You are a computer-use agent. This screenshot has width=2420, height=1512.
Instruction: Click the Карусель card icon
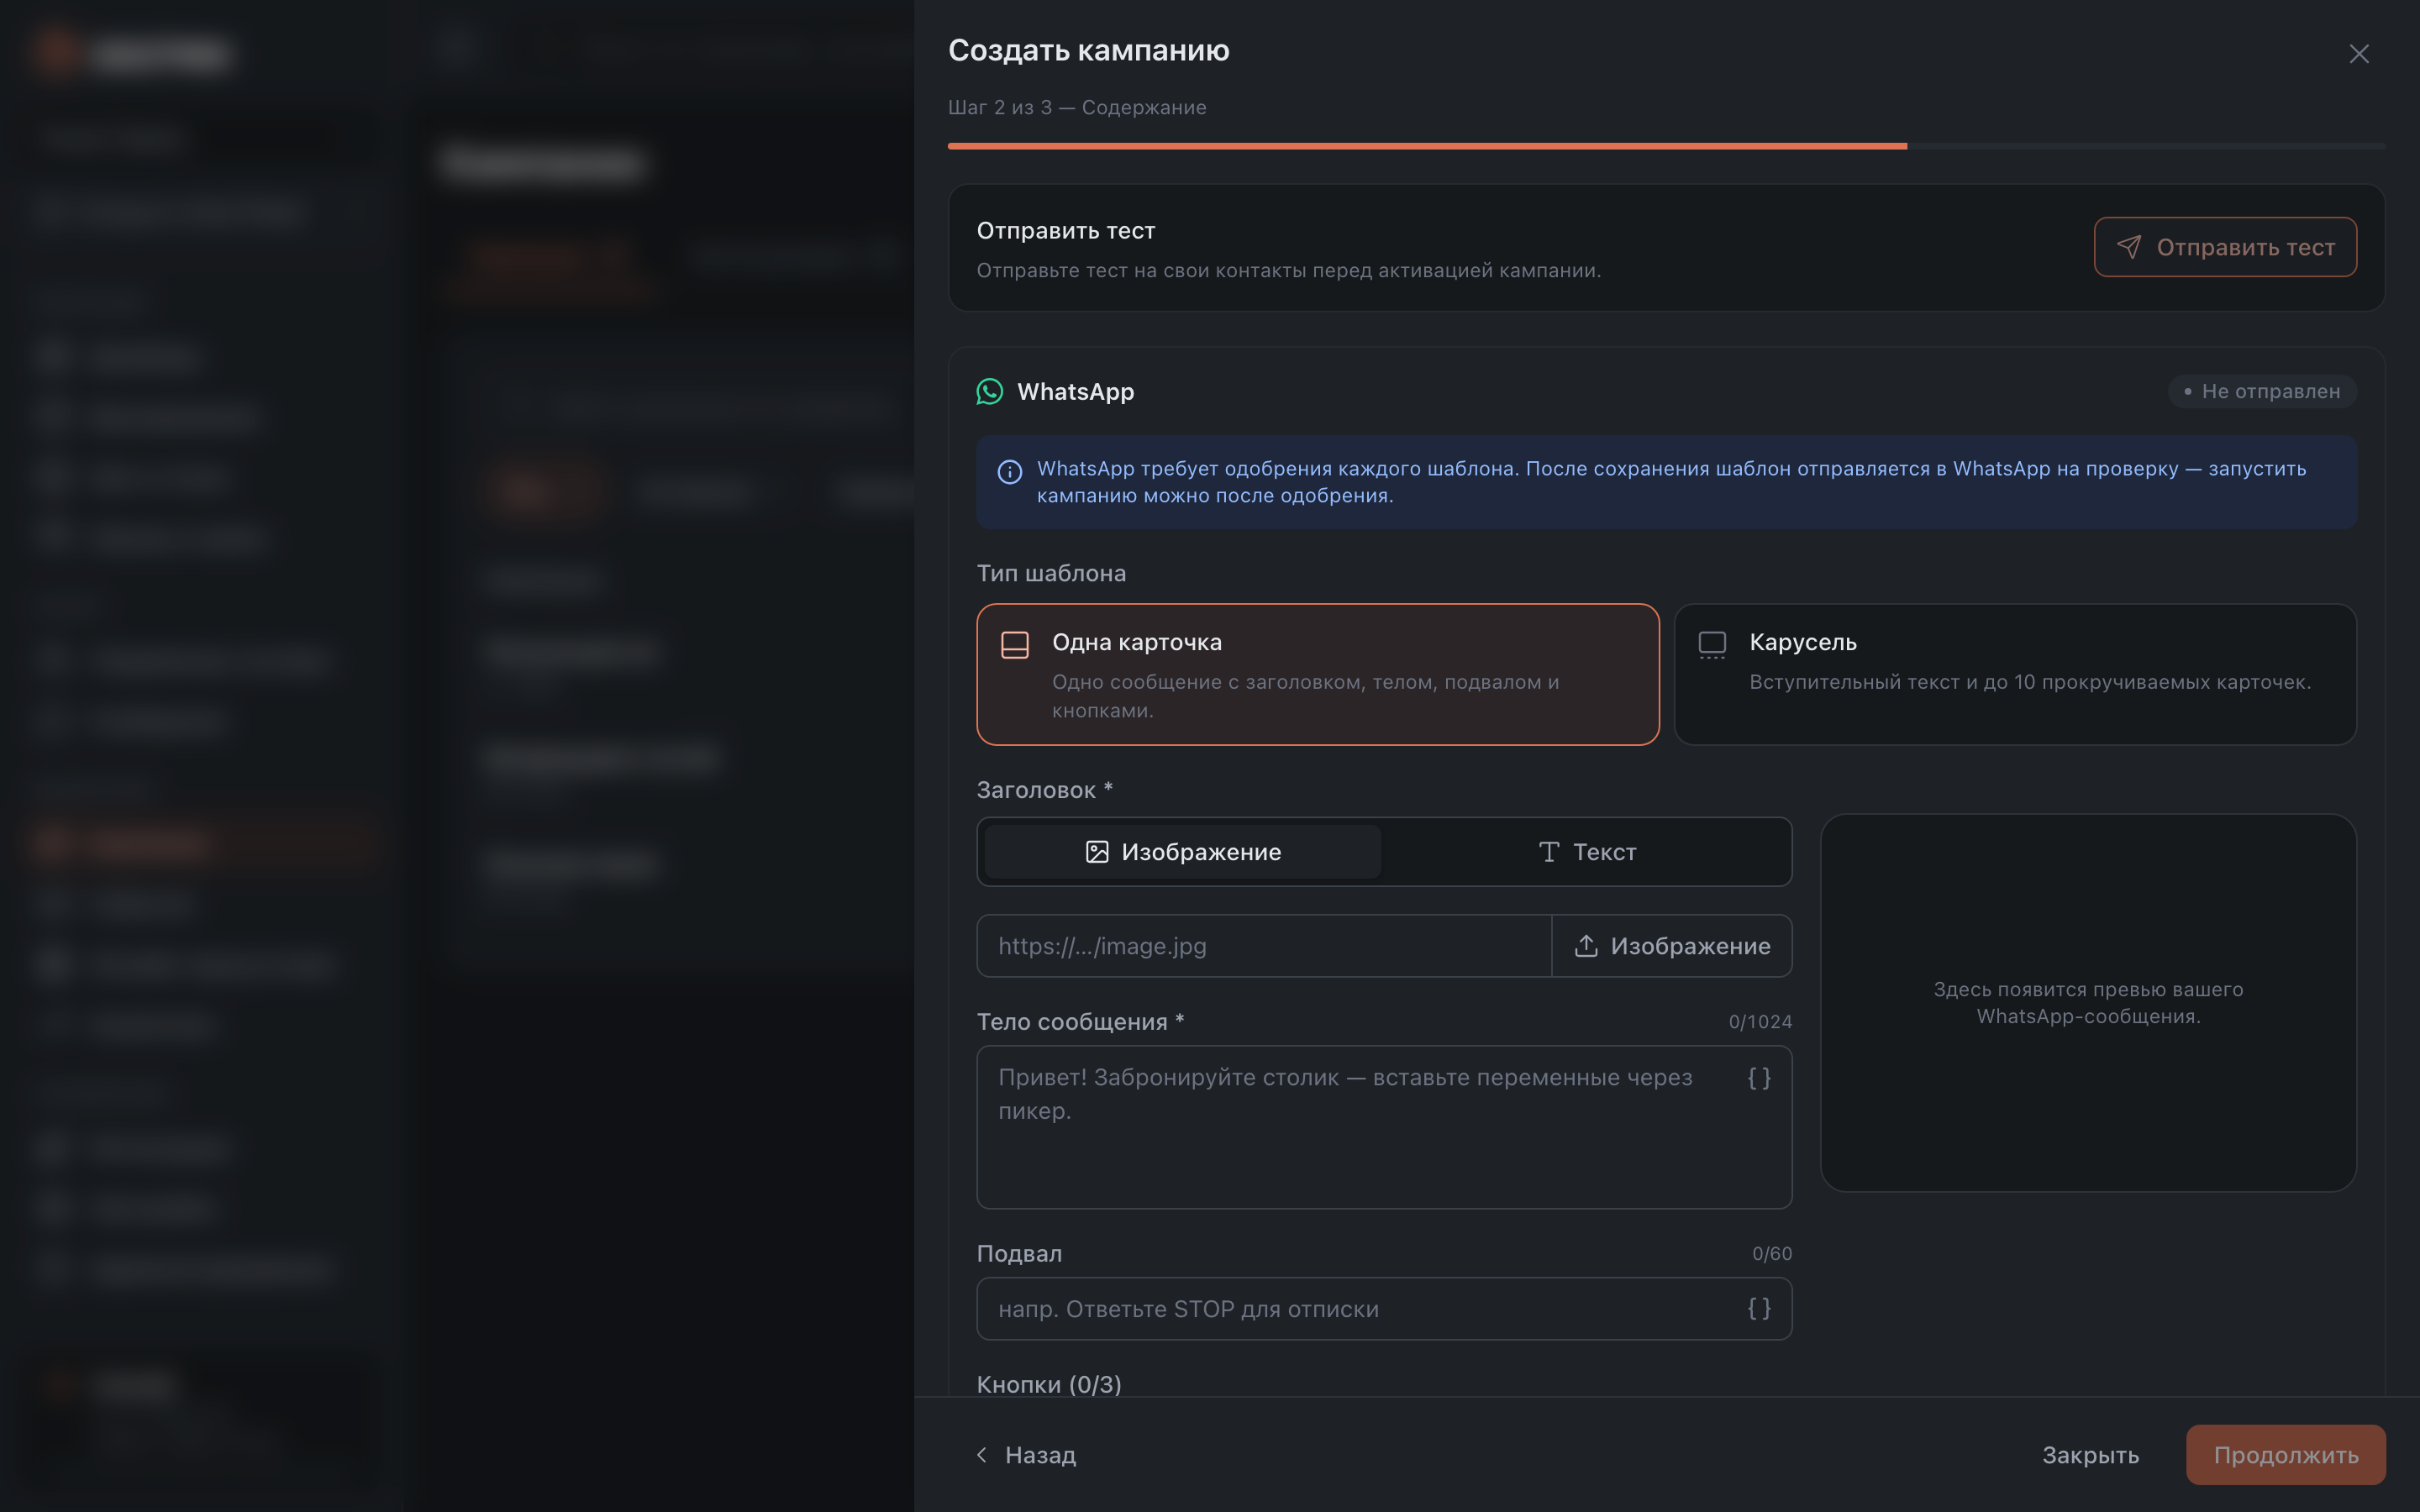pos(1712,645)
